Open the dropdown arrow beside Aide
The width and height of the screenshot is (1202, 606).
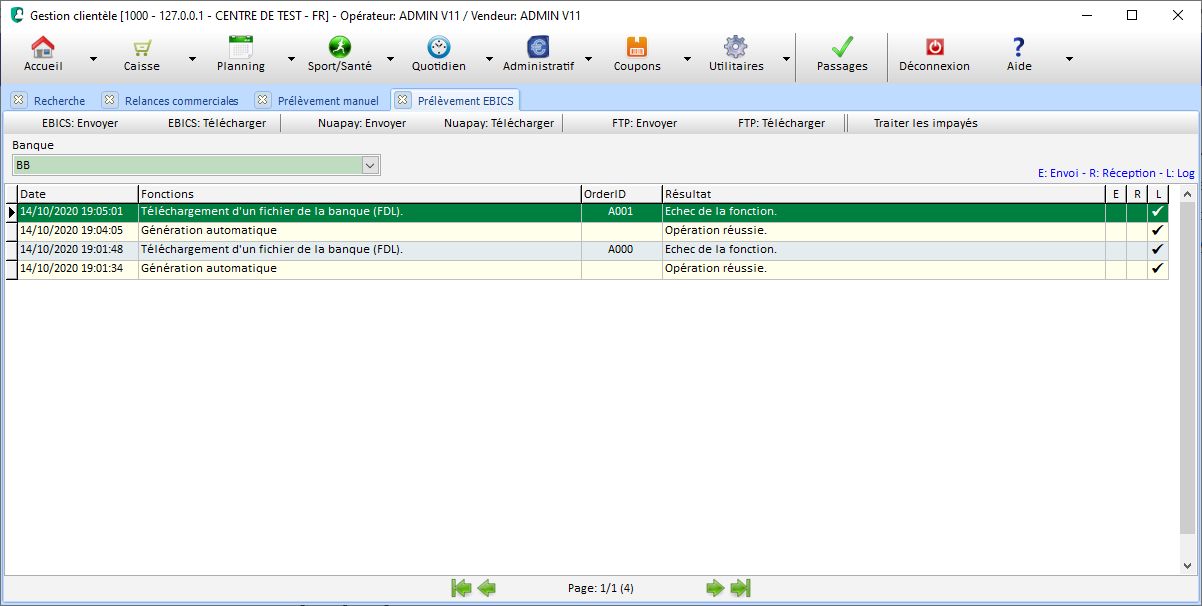pos(1069,59)
